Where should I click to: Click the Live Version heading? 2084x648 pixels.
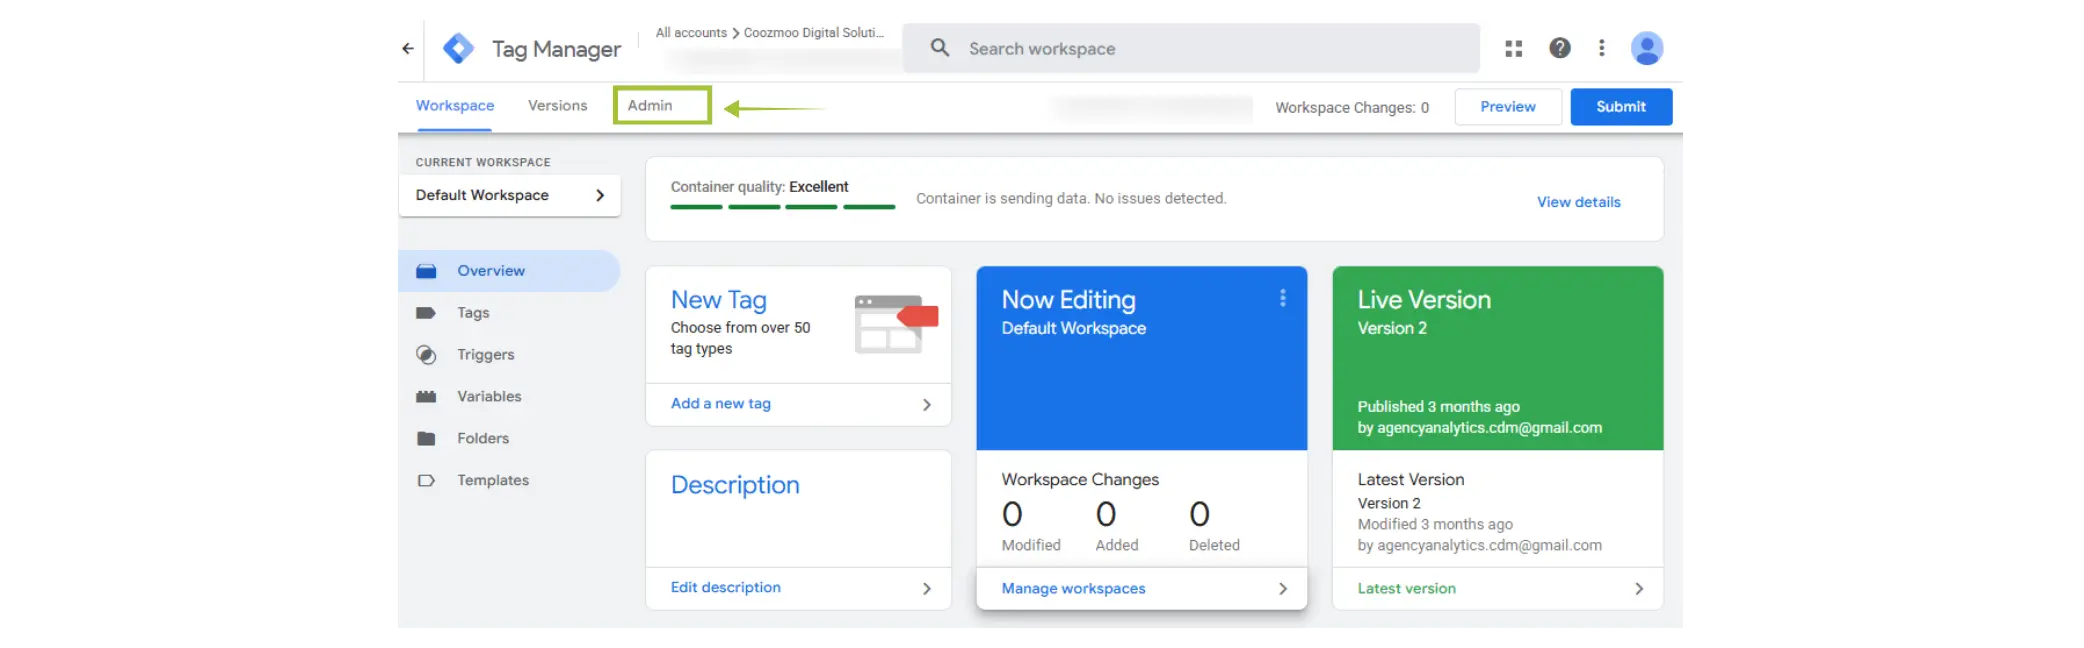pyautogui.click(x=1424, y=300)
